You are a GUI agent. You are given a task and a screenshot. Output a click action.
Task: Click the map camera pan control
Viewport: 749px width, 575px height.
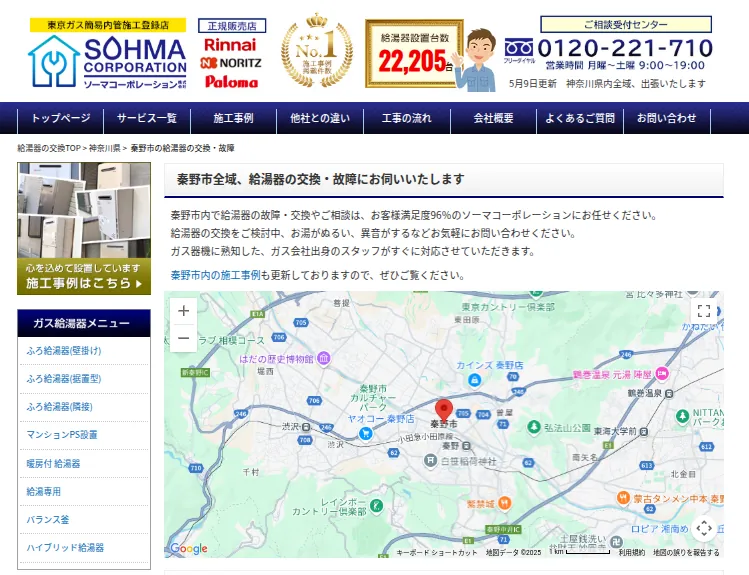coord(704,528)
